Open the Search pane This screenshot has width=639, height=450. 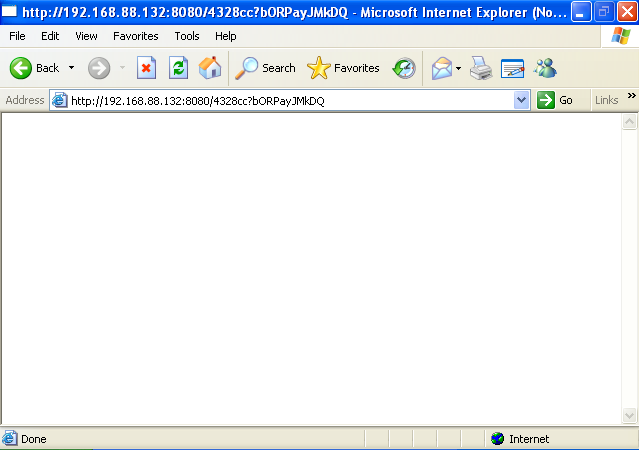[x=265, y=68]
